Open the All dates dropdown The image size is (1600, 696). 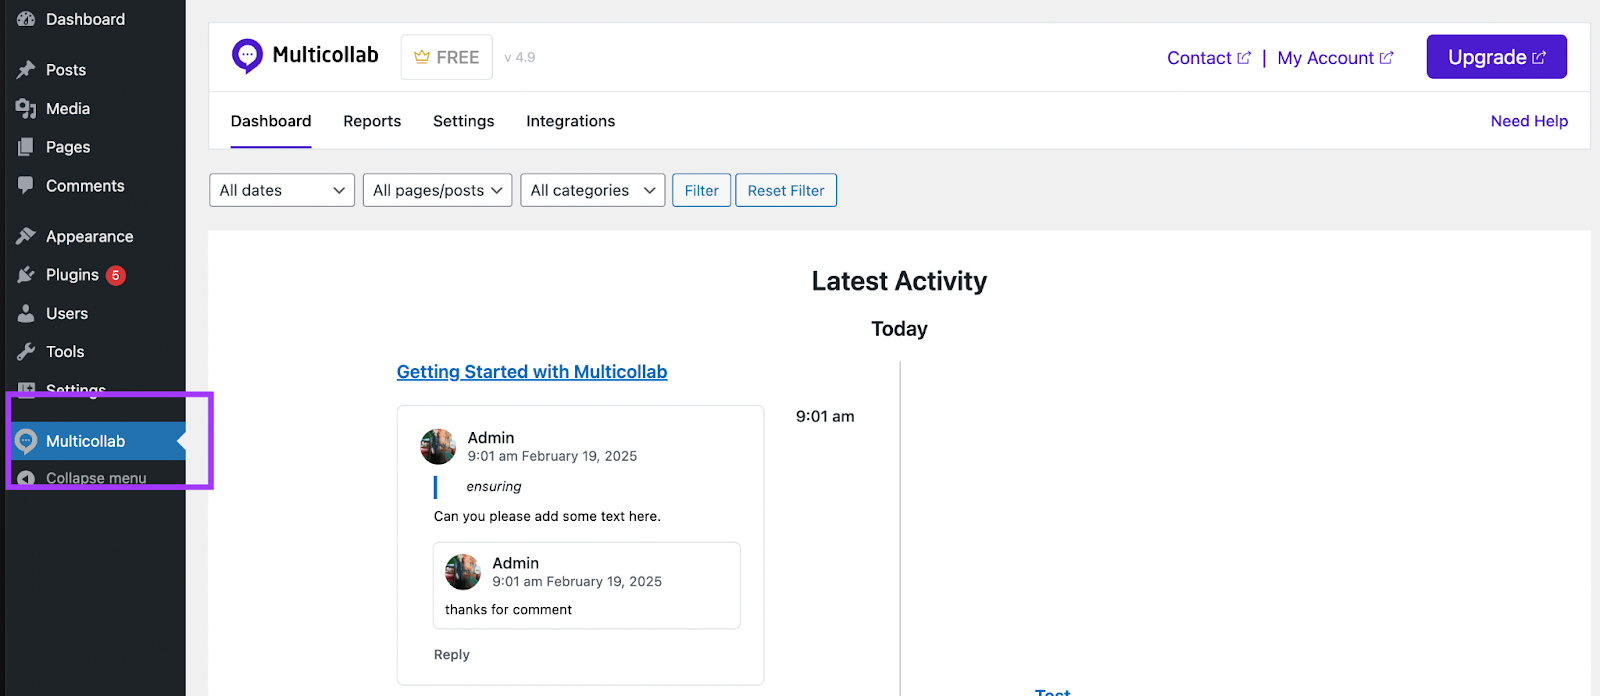pos(282,190)
